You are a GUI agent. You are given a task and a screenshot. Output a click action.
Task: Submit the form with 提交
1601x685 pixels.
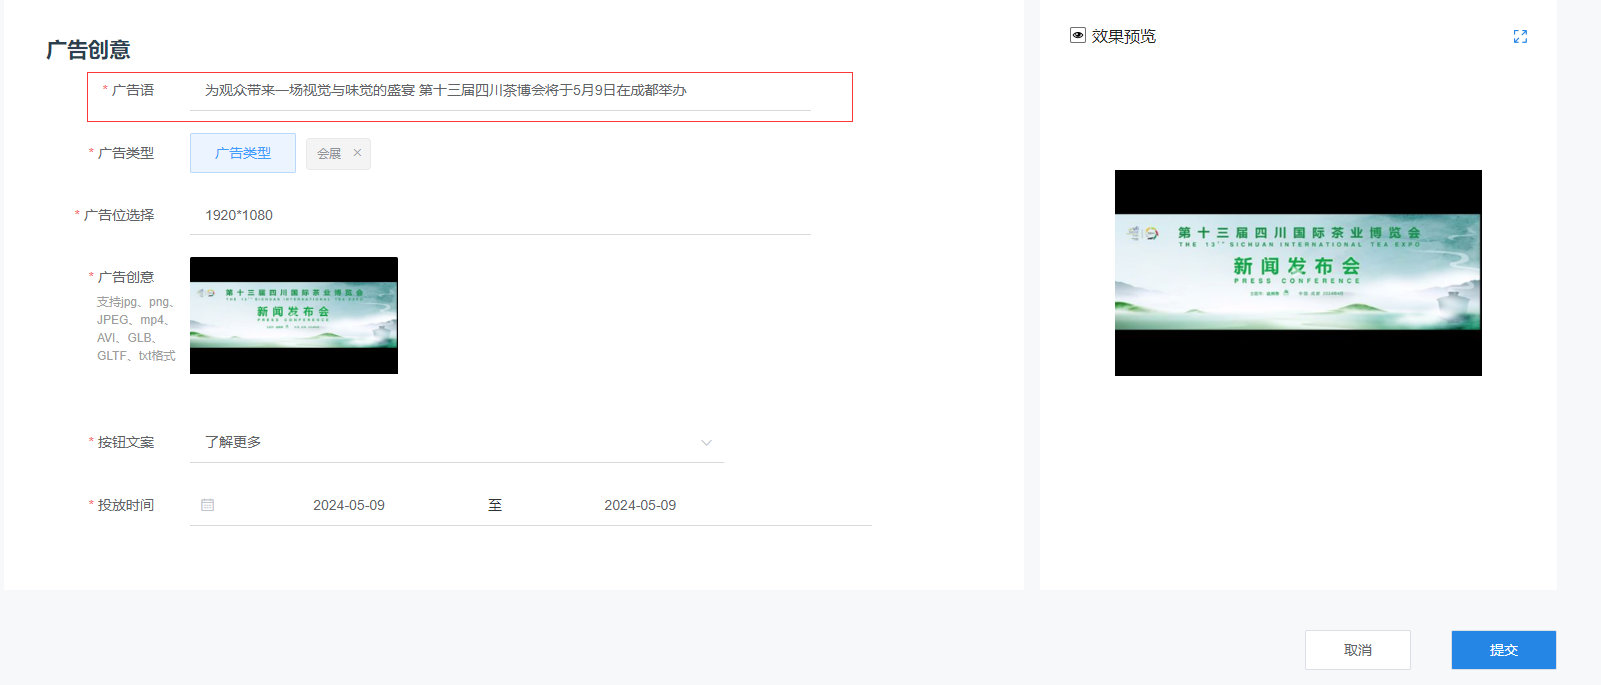[x=1503, y=650]
